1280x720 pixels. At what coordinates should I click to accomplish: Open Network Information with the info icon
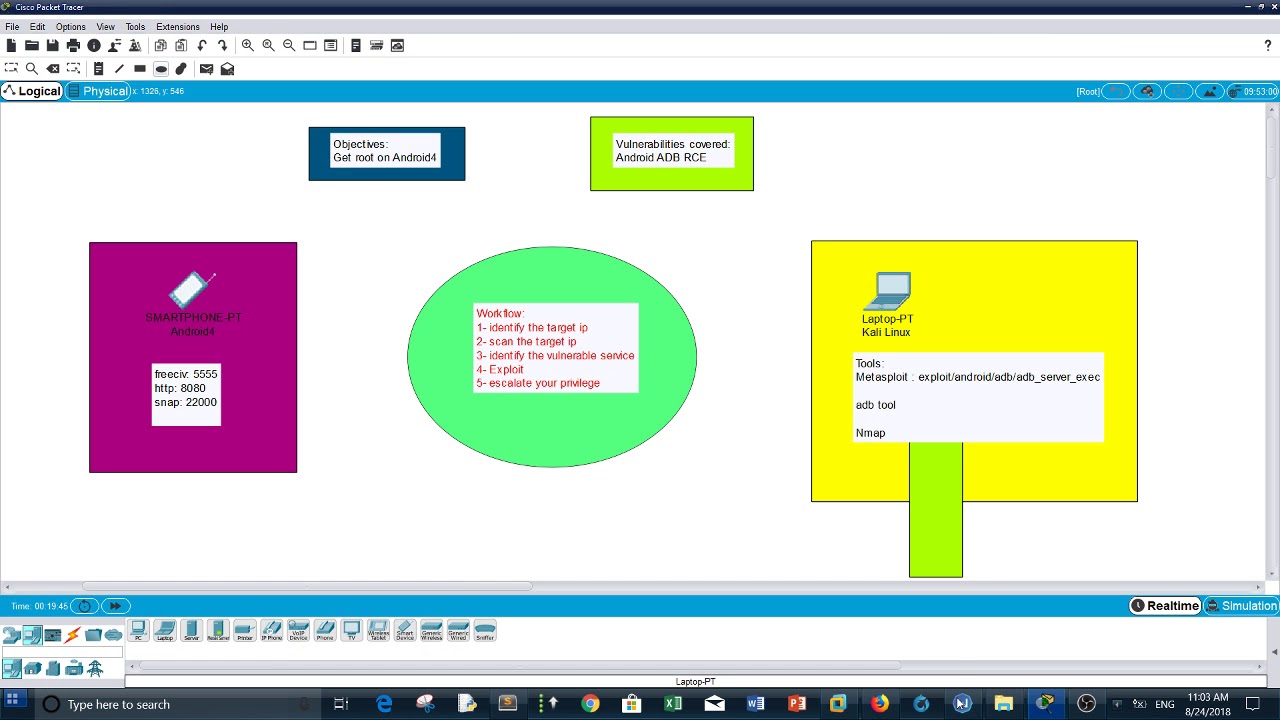pos(94,45)
